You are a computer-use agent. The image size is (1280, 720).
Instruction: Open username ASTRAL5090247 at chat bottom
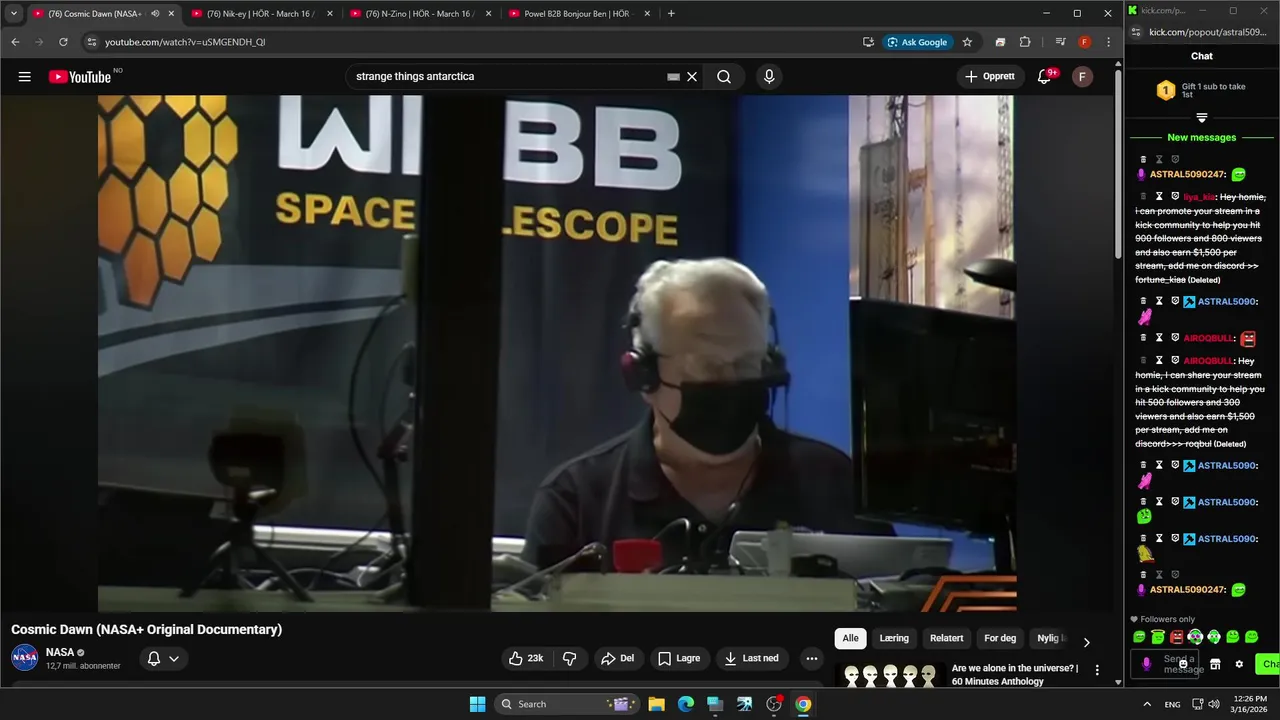[1188, 590]
